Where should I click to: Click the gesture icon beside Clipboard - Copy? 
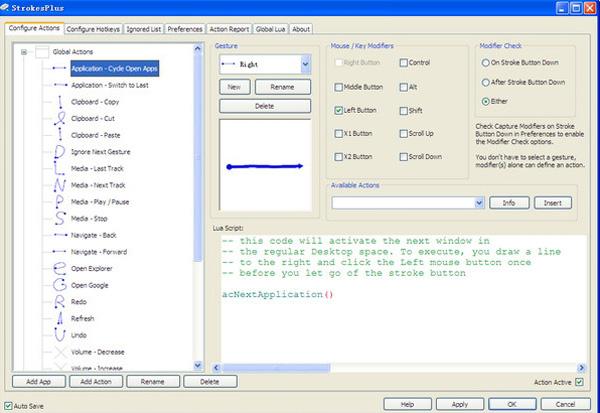60,102
